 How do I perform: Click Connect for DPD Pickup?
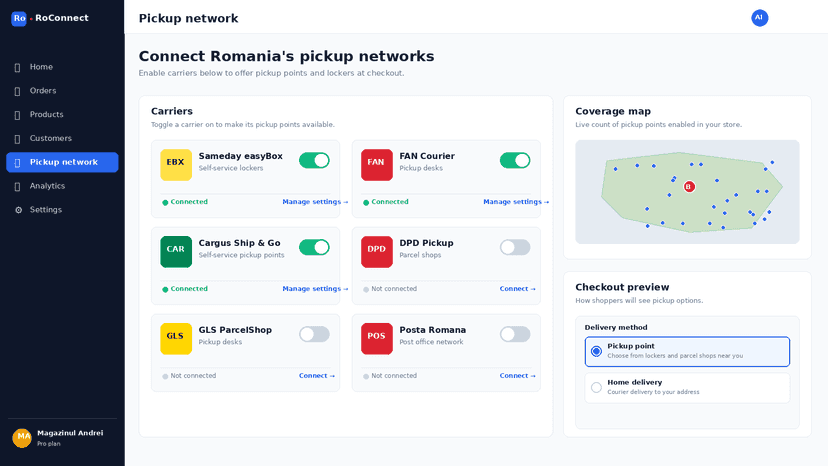(x=518, y=289)
